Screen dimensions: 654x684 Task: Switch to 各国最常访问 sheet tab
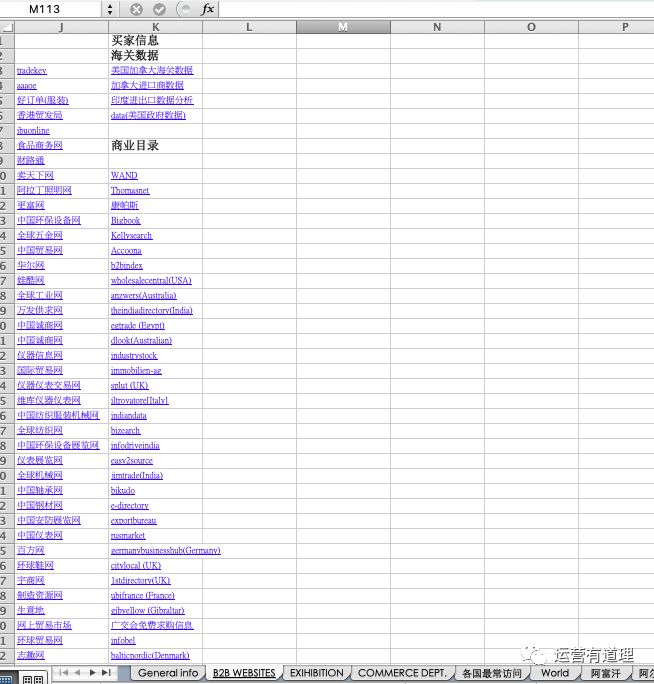coord(492,673)
